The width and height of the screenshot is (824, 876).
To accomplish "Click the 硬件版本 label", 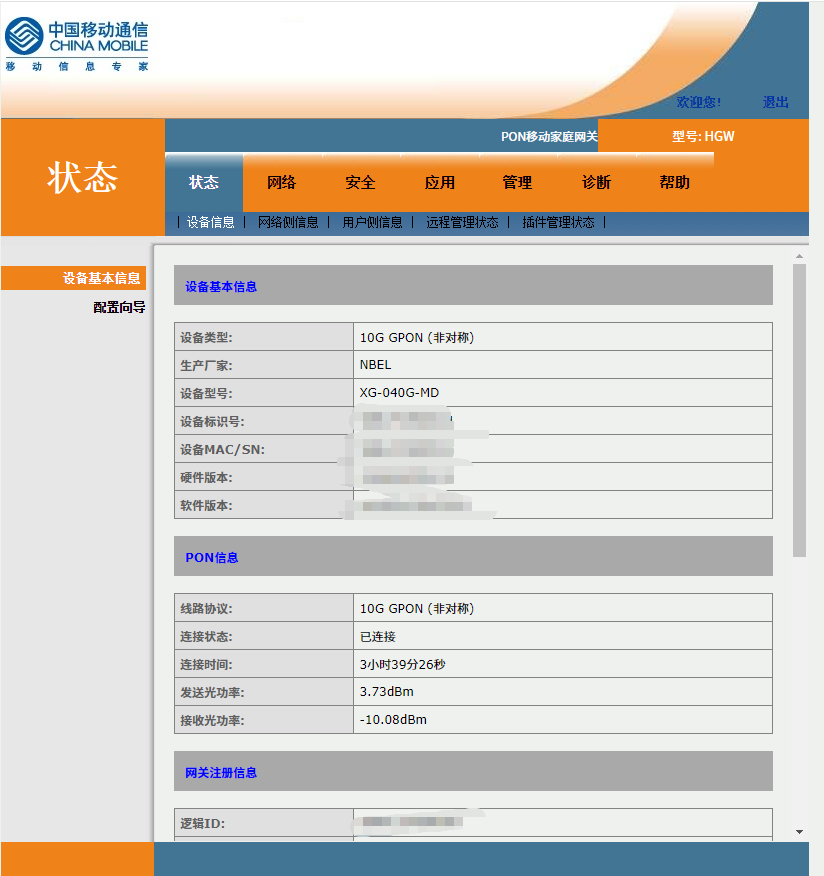I will pos(206,478).
